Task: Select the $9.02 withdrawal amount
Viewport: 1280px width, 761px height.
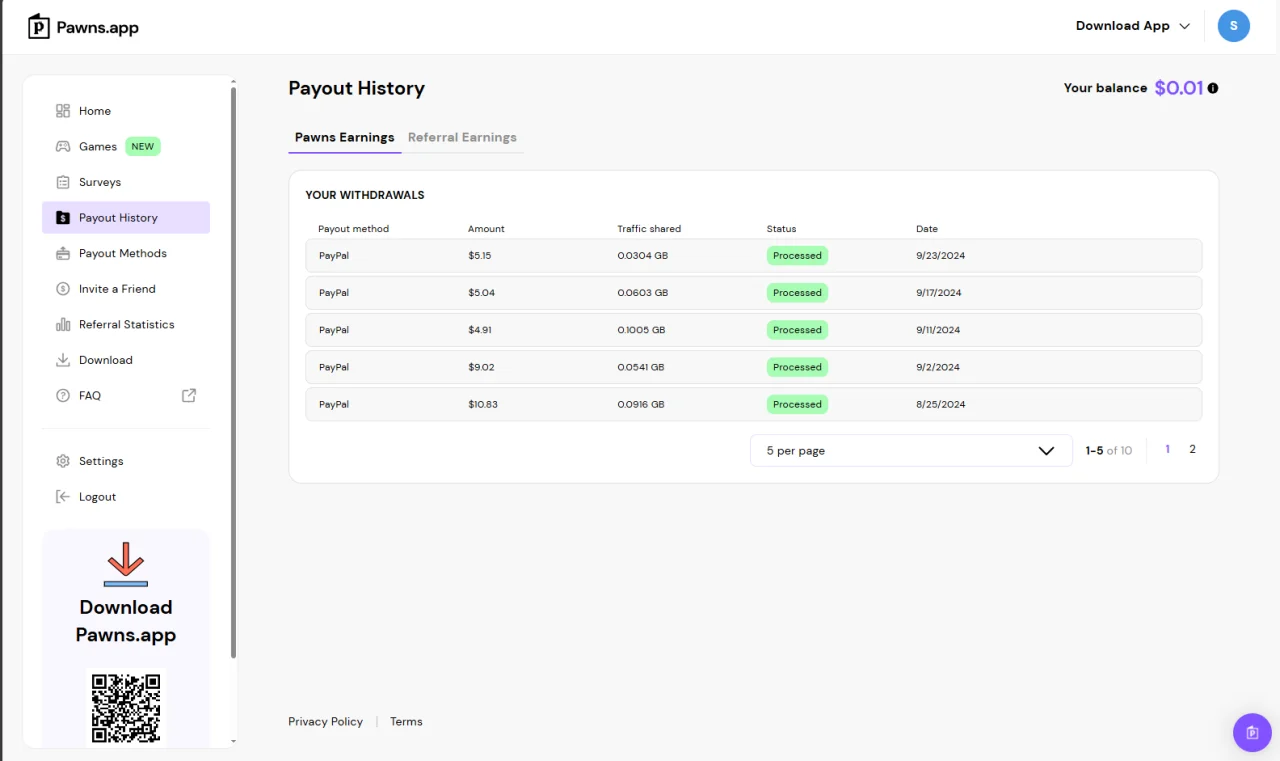Action: [481, 367]
